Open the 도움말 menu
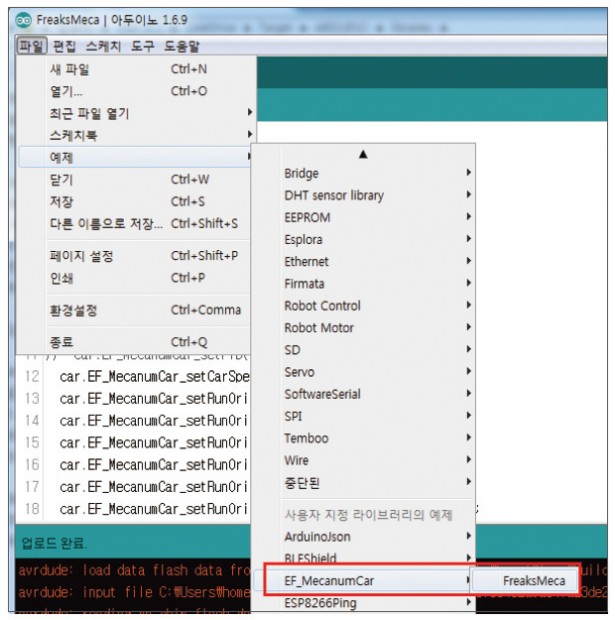The height and width of the screenshot is (620, 615). (182, 46)
